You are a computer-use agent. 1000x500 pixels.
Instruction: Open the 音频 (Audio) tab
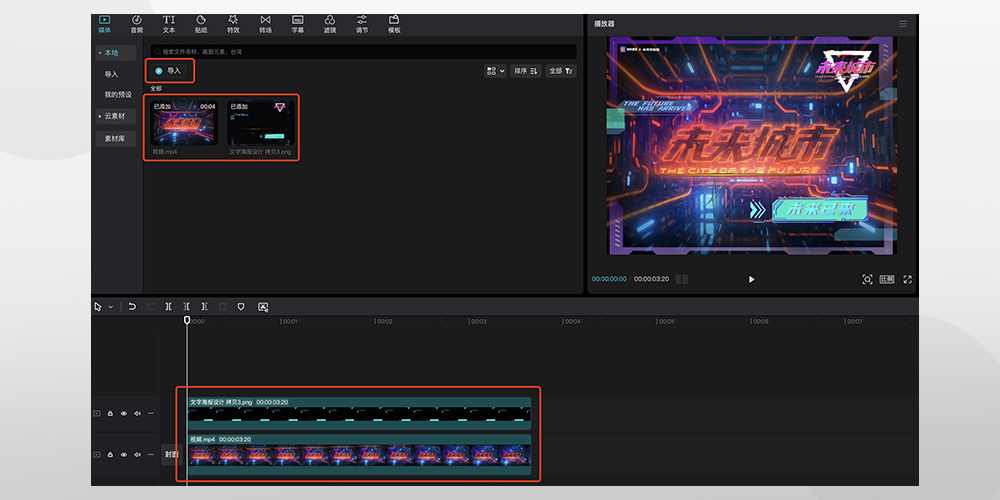pyautogui.click(x=136, y=25)
